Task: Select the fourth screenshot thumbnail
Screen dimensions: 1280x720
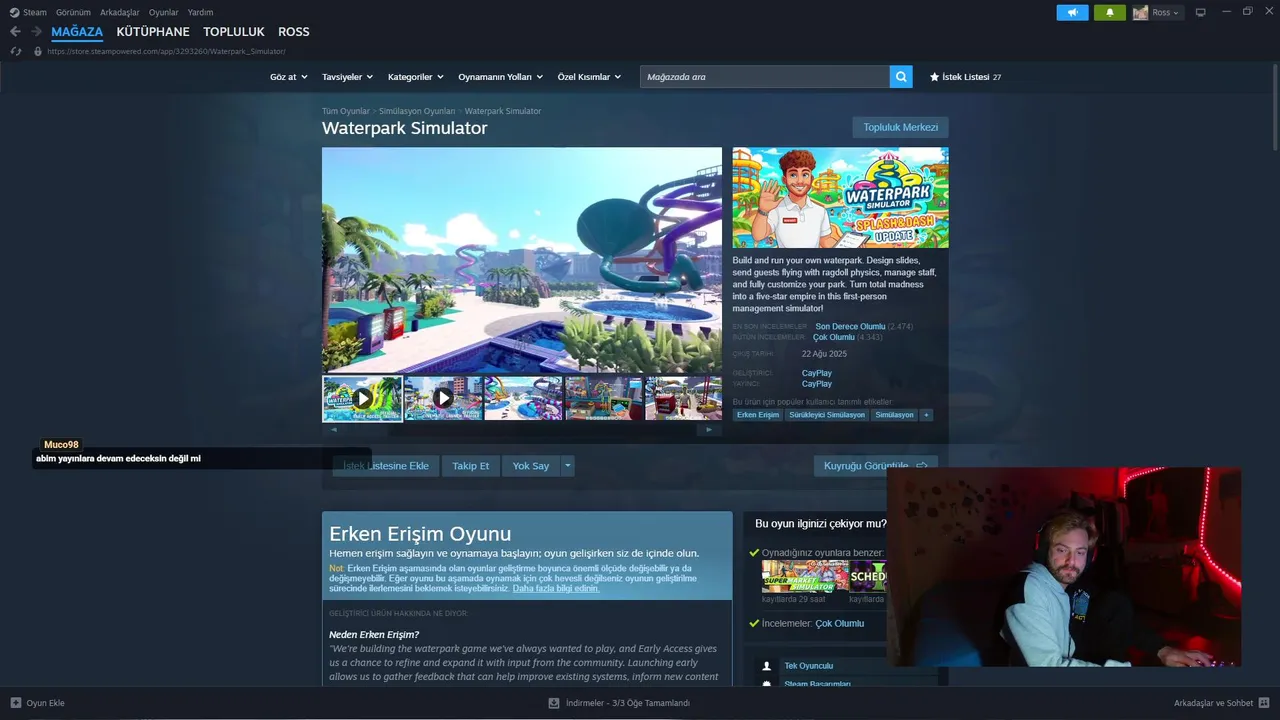Action: tap(604, 398)
